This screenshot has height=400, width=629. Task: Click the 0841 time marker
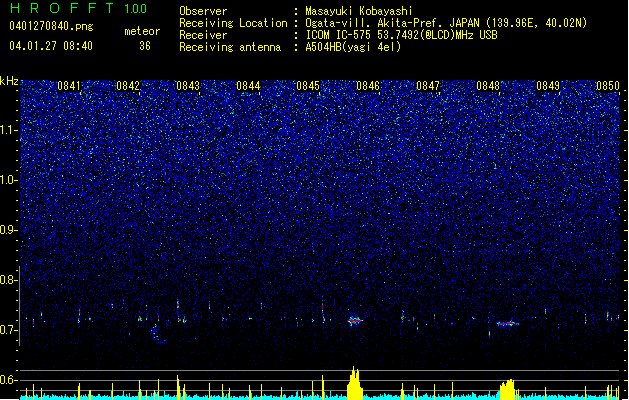pyautogui.click(x=69, y=85)
